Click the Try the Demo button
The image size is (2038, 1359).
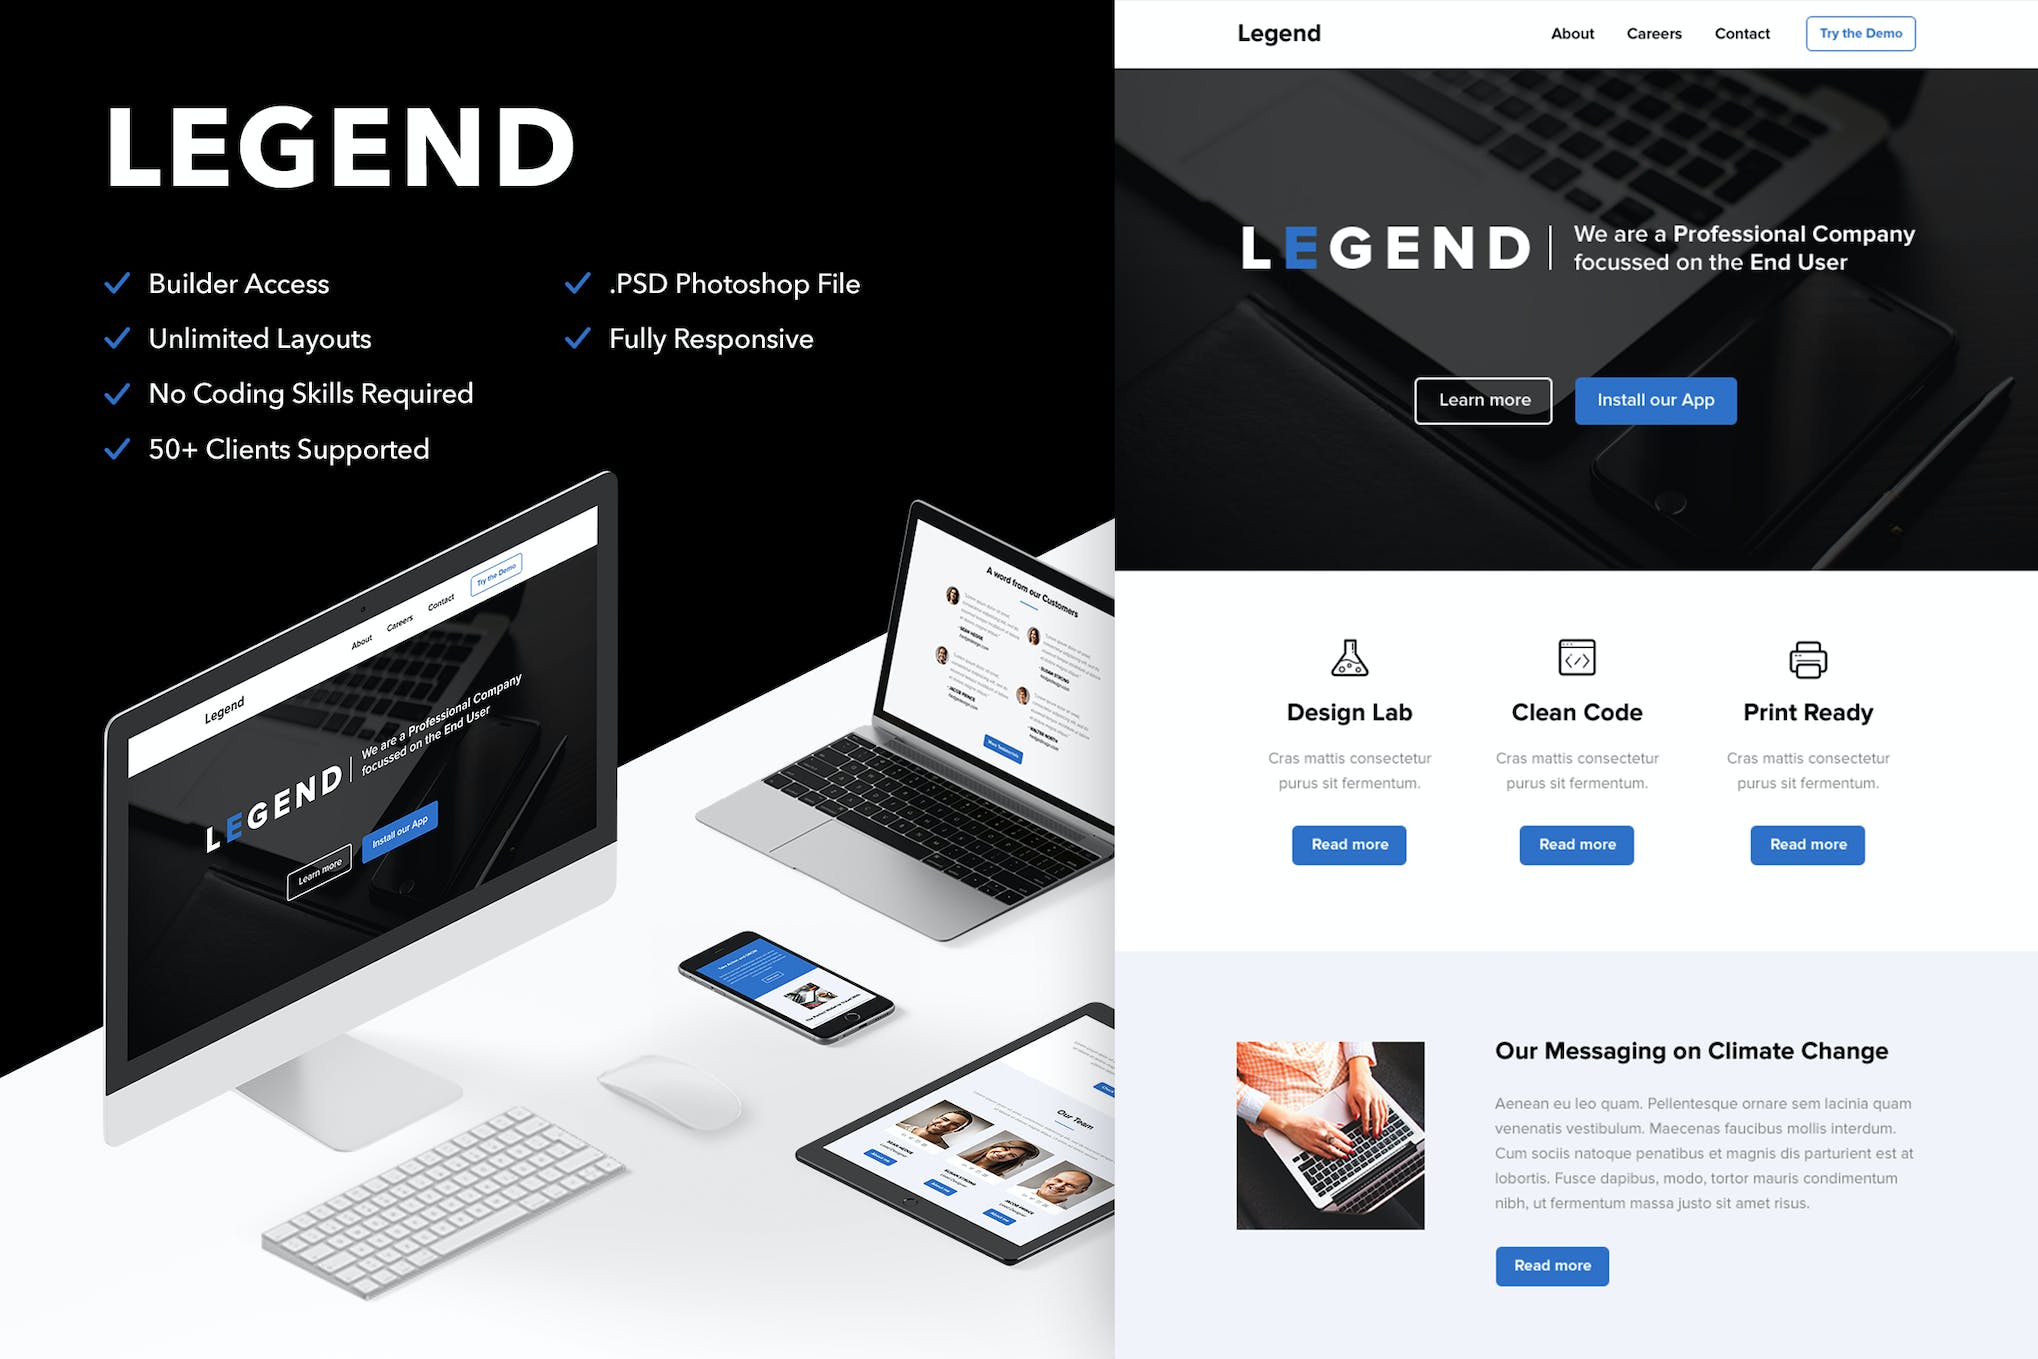pos(1861,33)
